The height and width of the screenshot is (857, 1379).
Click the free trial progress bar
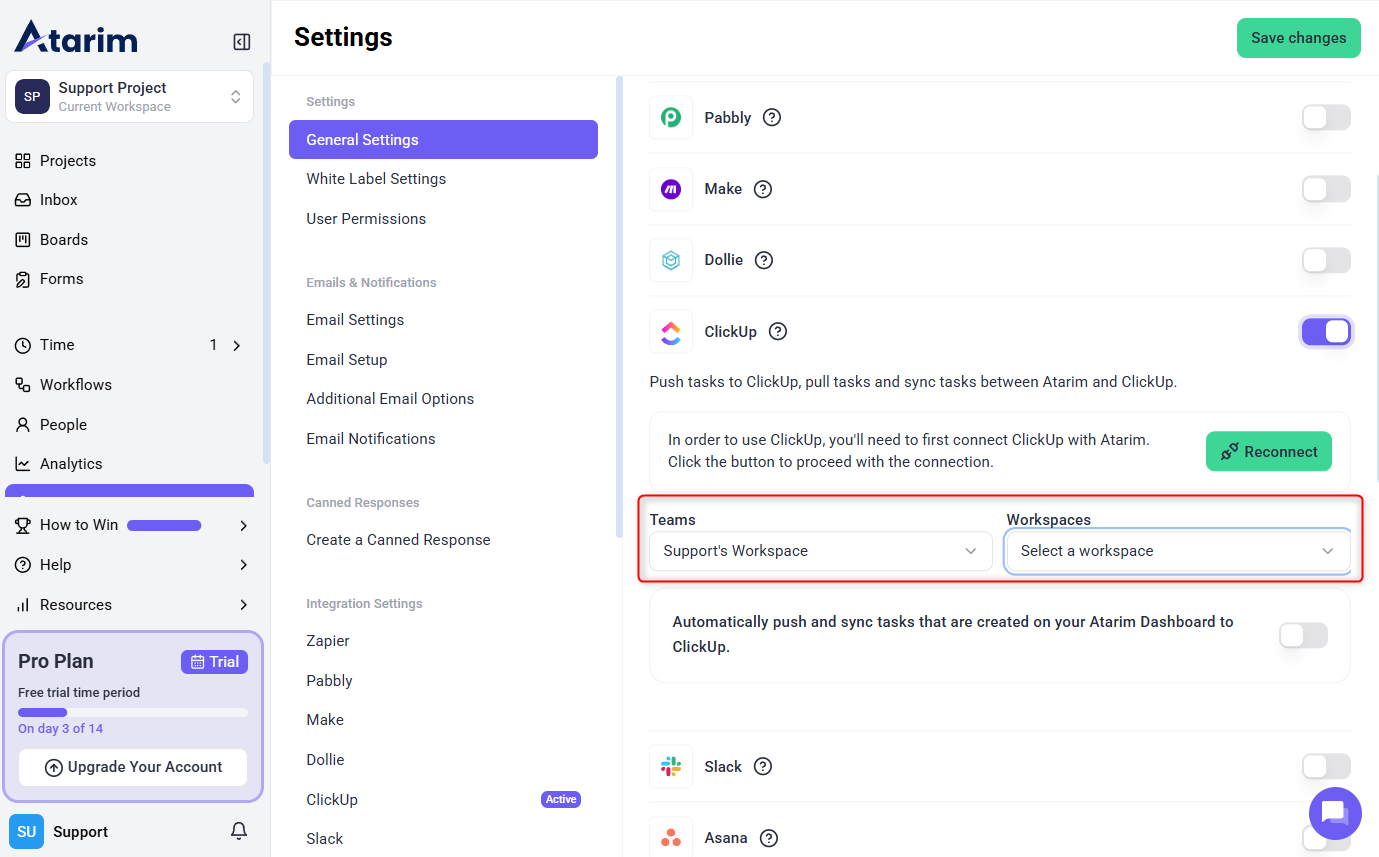pos(133,712)
